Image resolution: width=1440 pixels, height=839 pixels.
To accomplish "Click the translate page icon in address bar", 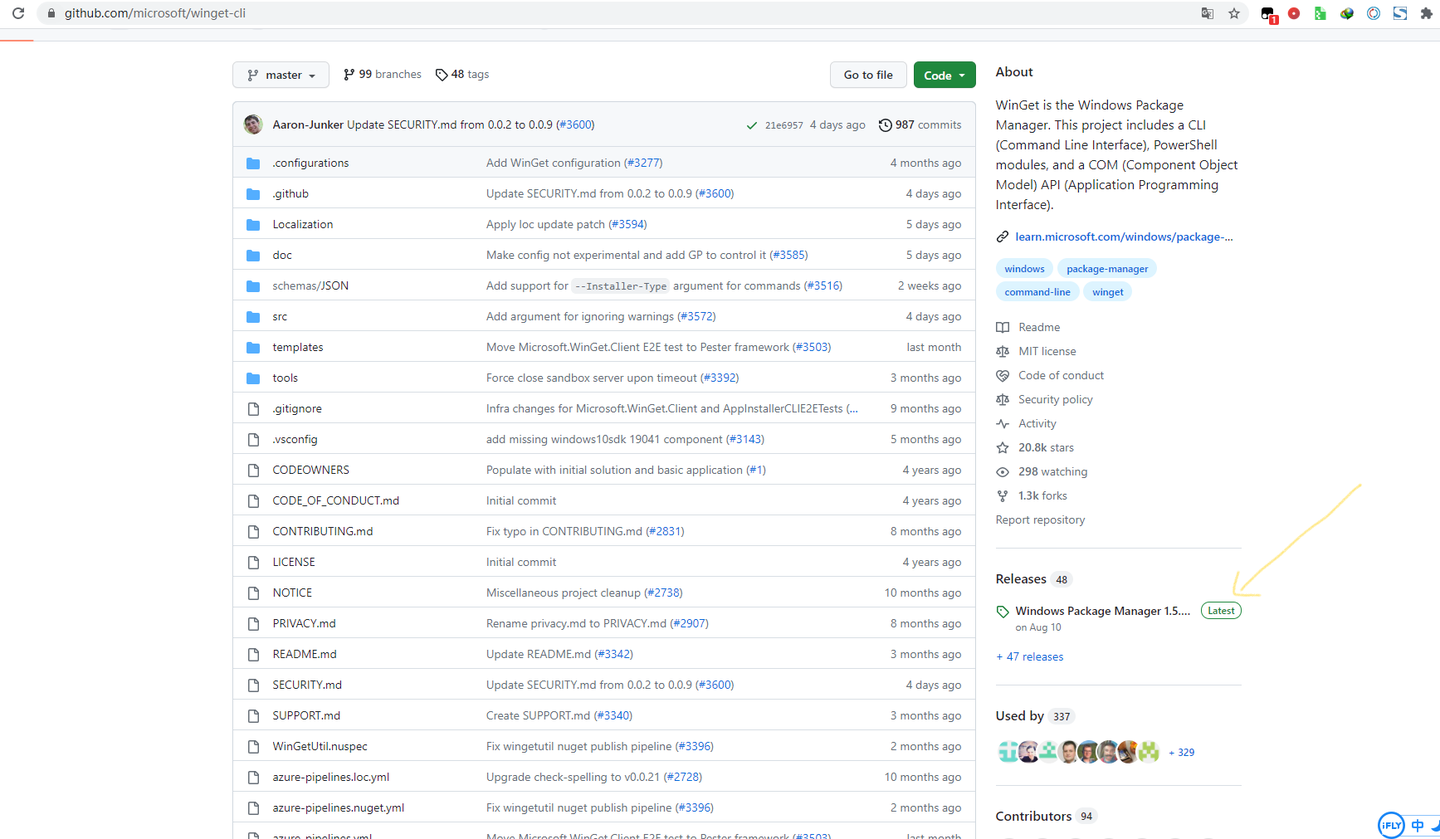I will pyautogui.click(x=1208, y=14).
